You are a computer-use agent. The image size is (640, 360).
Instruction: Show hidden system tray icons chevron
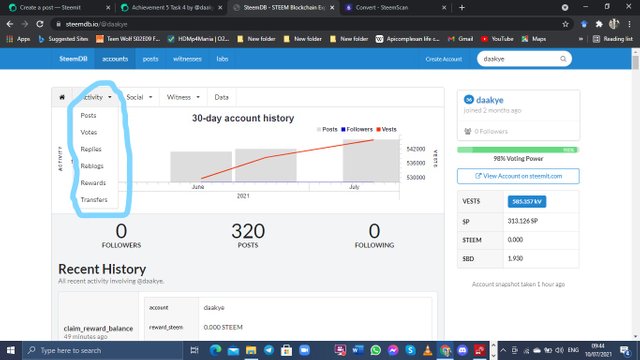coord(503,350)
